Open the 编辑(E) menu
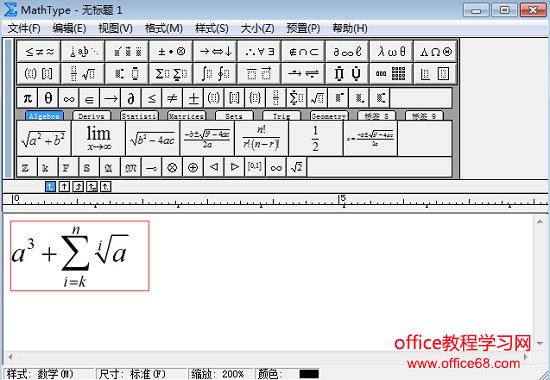550x380 pixels. click(x=69, y=28)
